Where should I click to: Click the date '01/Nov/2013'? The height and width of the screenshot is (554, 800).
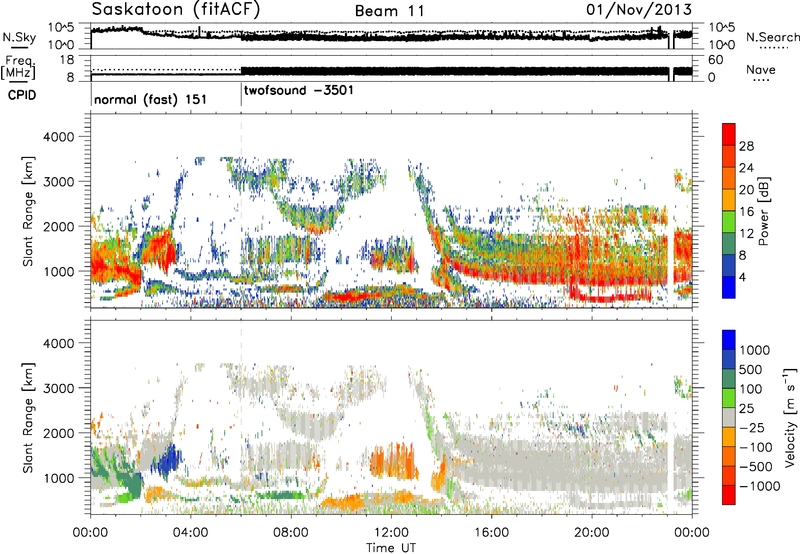(639, 10)
